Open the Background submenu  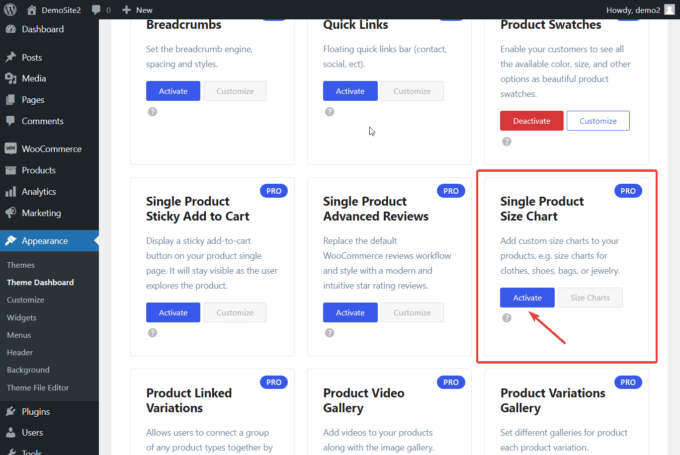tap(28, 370)
